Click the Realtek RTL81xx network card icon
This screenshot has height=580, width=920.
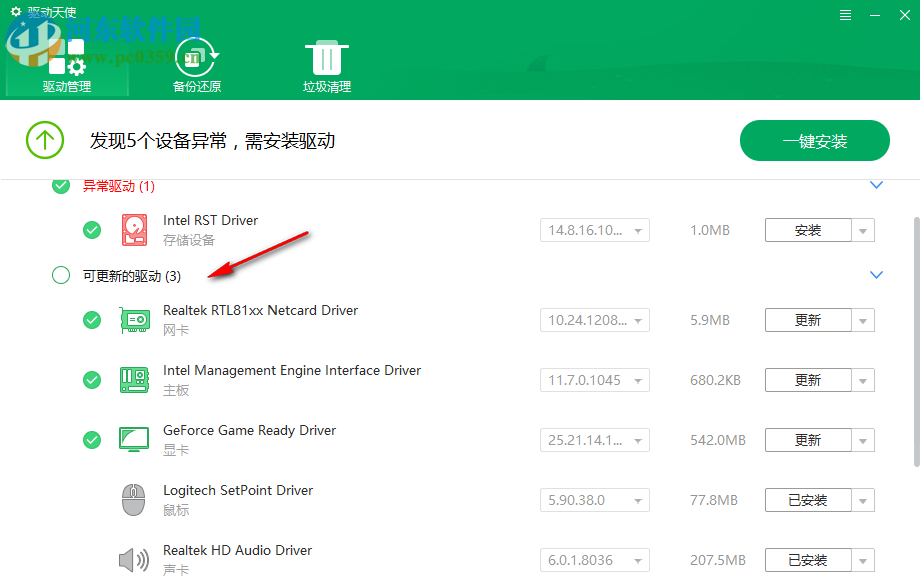click(134, 319)
